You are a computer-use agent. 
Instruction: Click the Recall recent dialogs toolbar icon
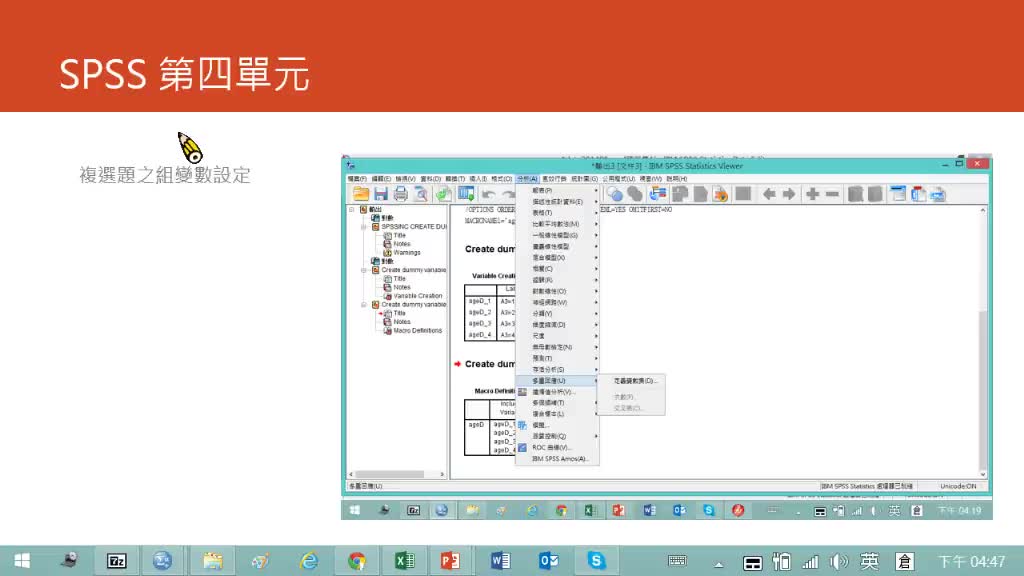466,194
